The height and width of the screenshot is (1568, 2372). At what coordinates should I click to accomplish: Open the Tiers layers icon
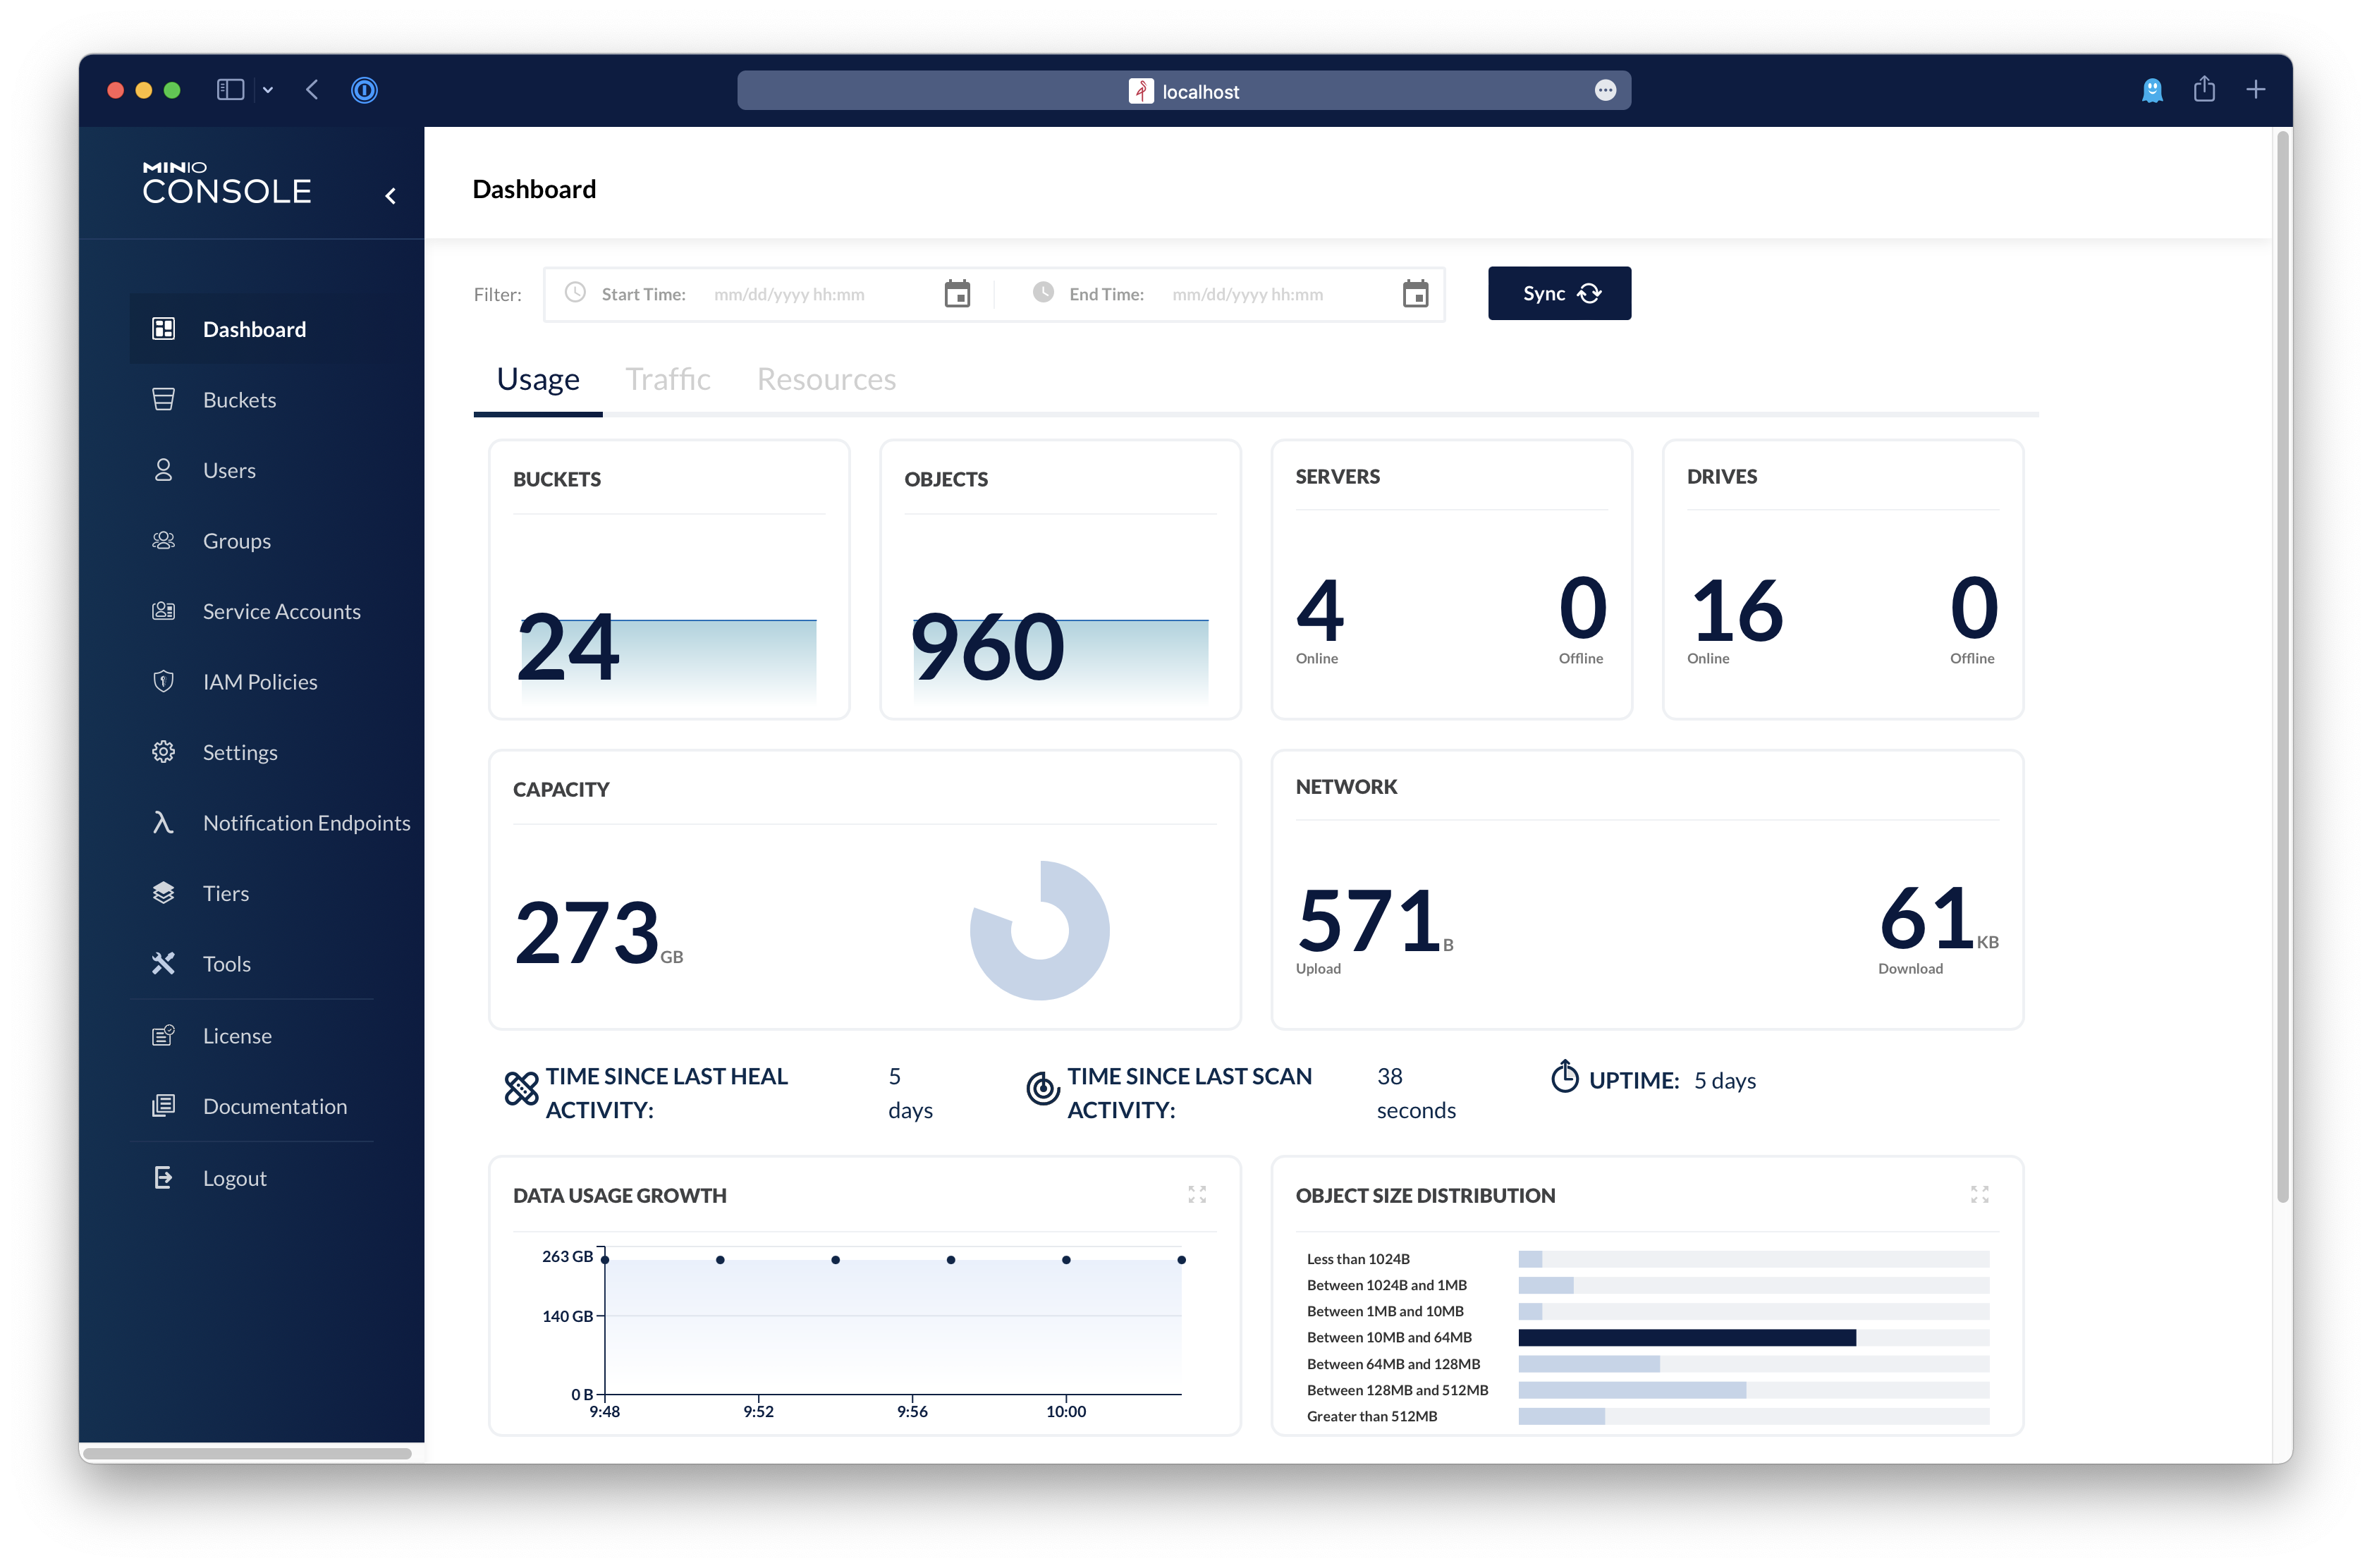click(163, 893)
